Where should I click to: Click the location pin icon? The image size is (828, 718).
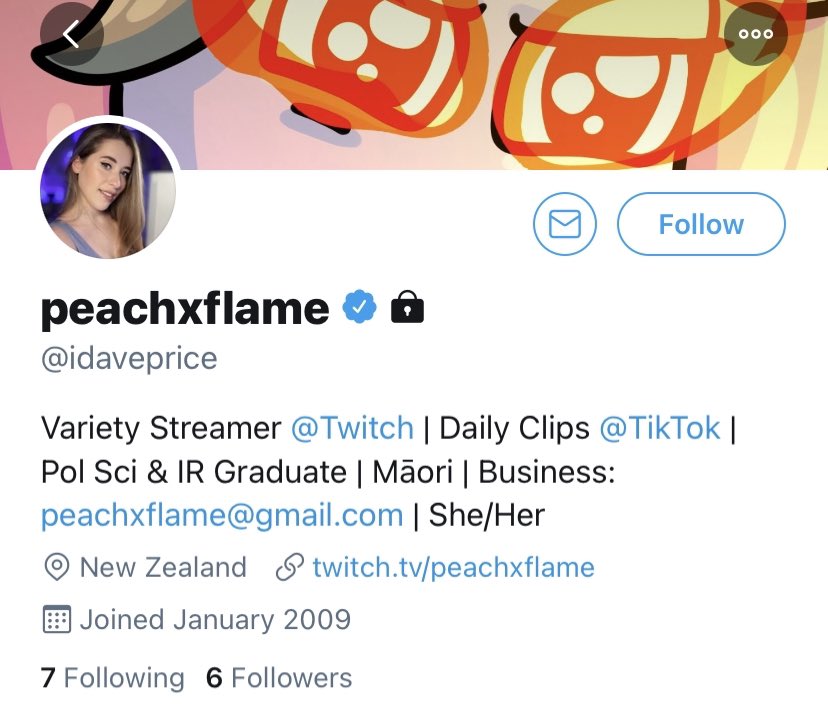click(57, 568)
